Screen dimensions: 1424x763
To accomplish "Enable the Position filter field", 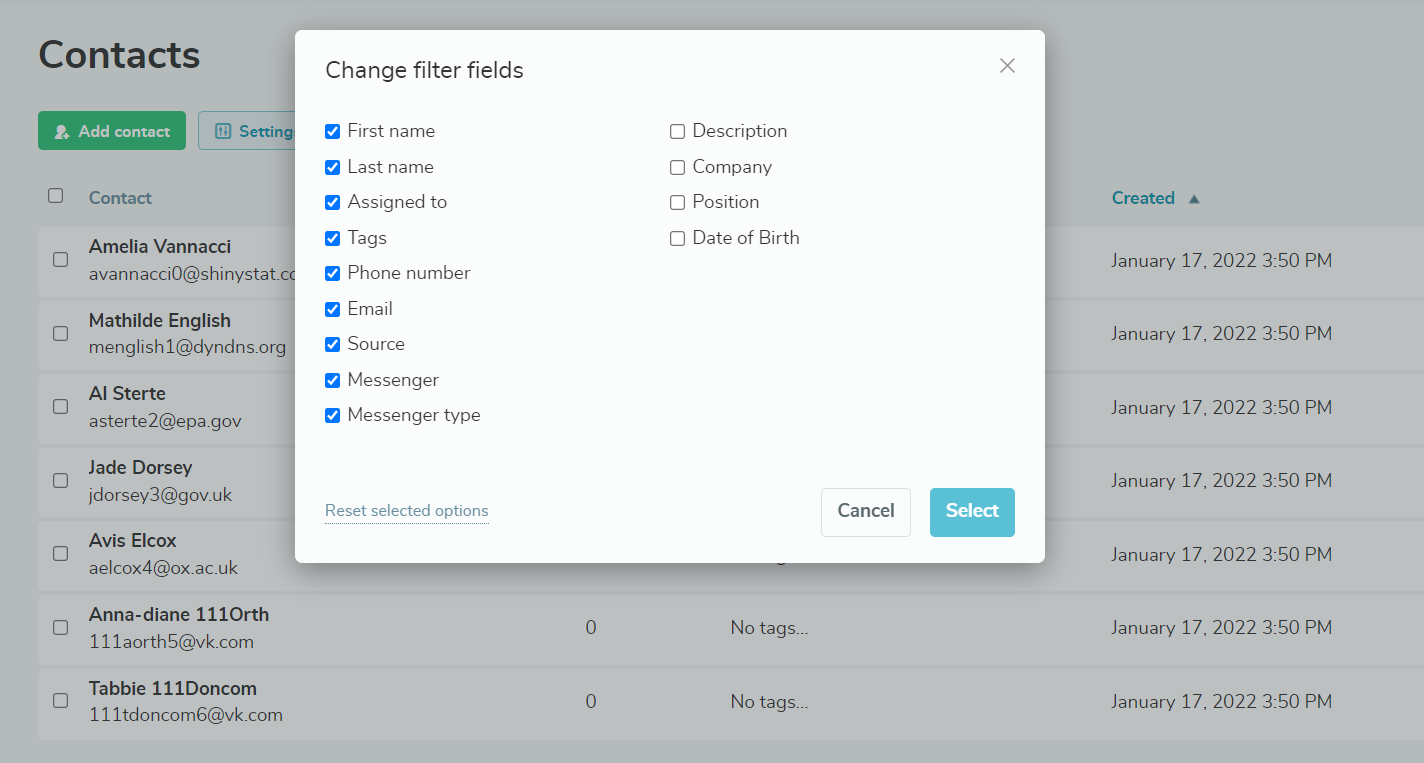I will [678, 202].
